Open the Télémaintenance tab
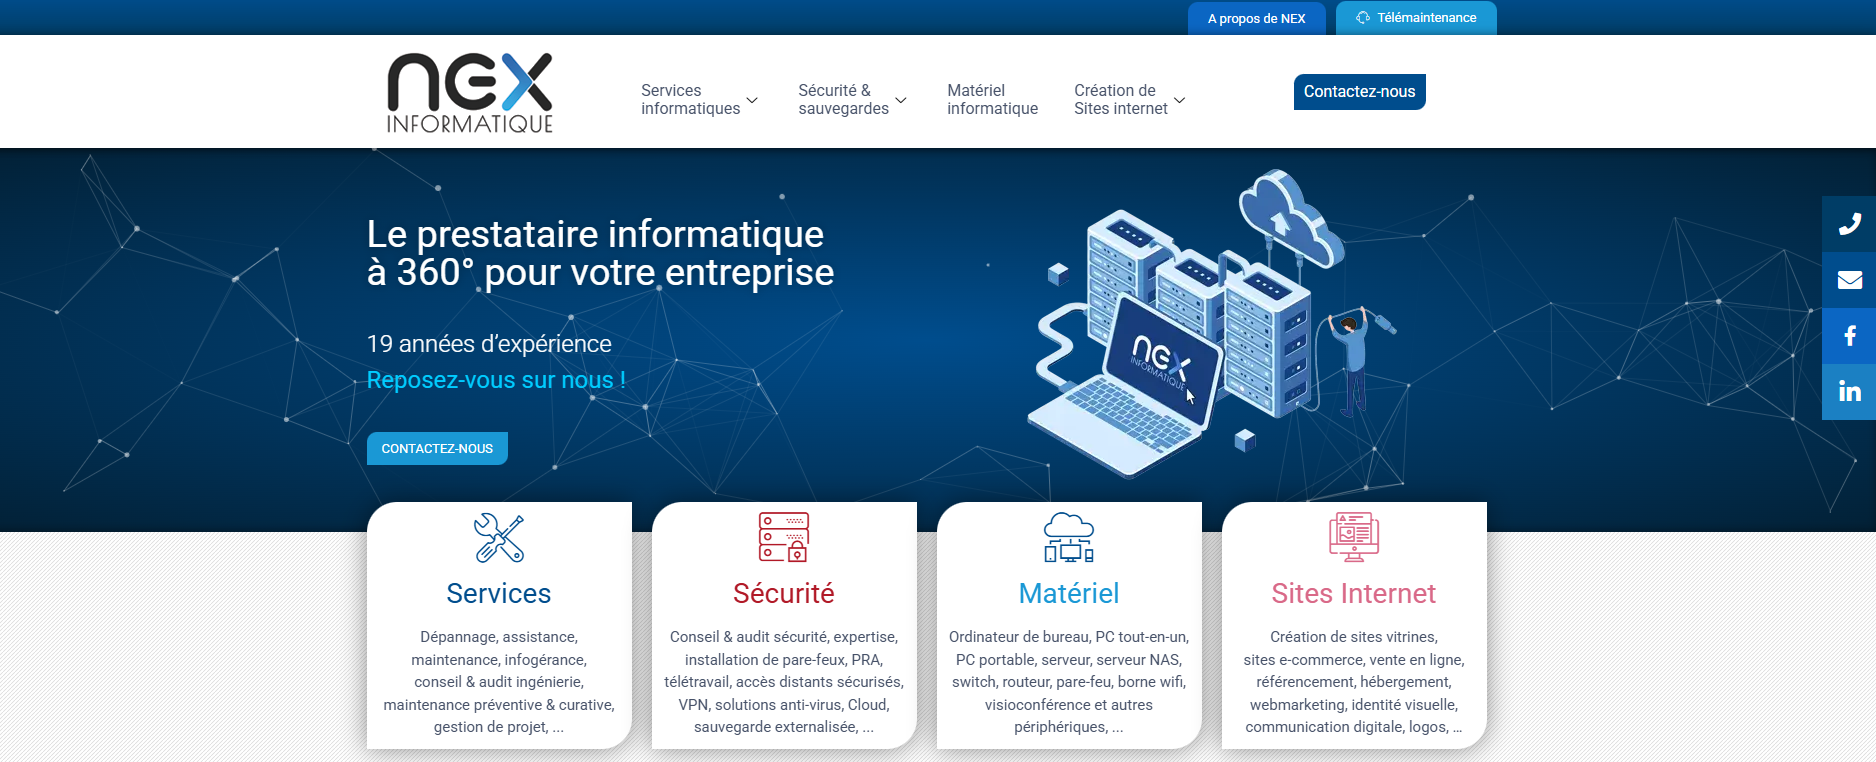The image size is (1876, 762). pos(1416,18)
